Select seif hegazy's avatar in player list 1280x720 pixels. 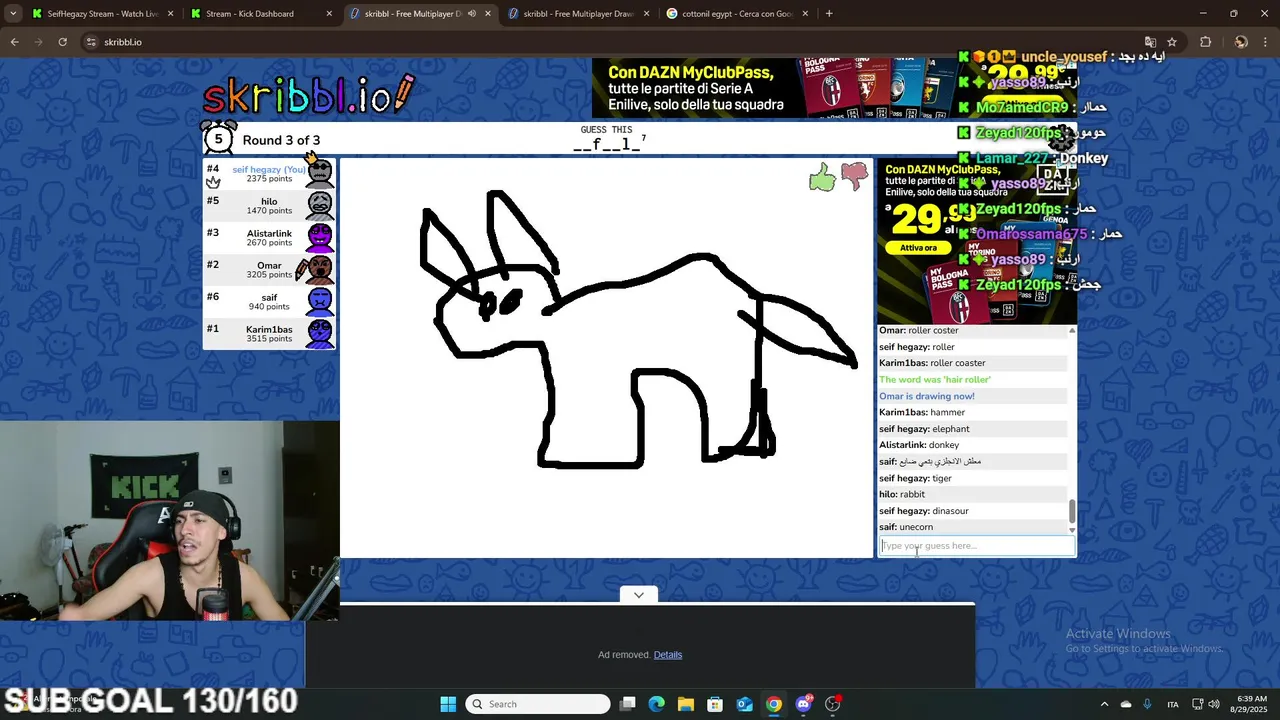click(320, 173)
